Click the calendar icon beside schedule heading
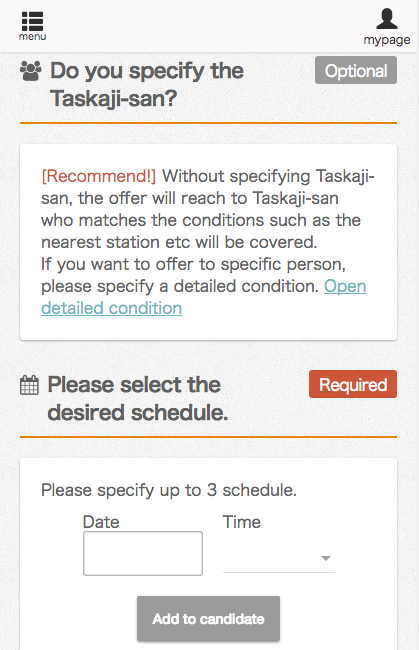 pyautogui.click(x=29, y=385)
